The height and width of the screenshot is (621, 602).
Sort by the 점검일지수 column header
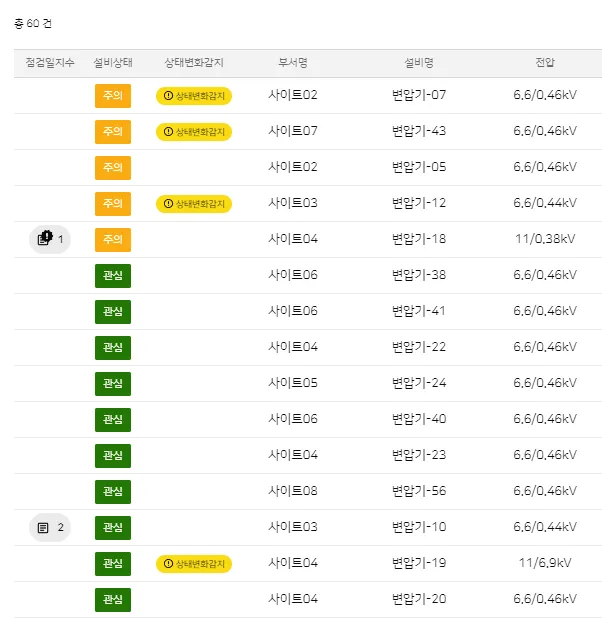(50, 63)
